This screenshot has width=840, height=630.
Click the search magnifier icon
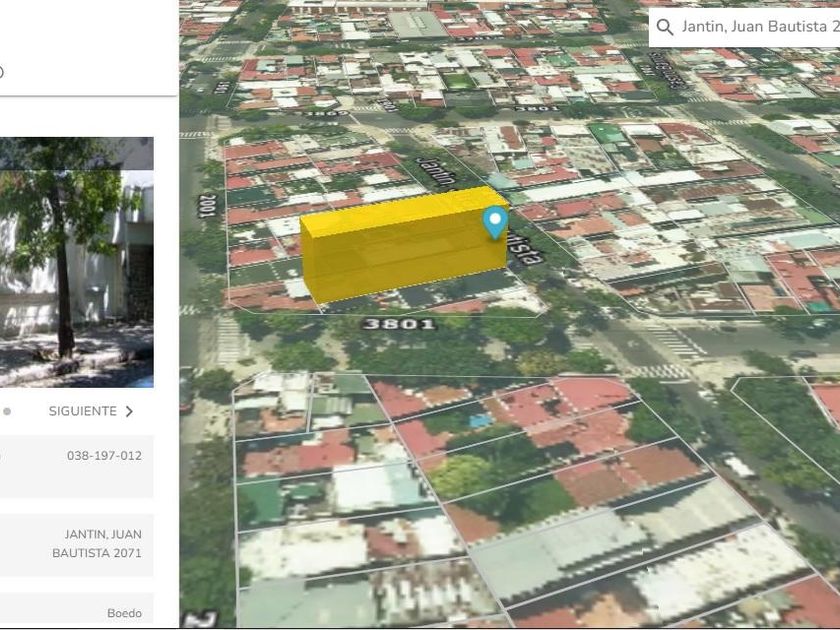(x=664, y=27)
